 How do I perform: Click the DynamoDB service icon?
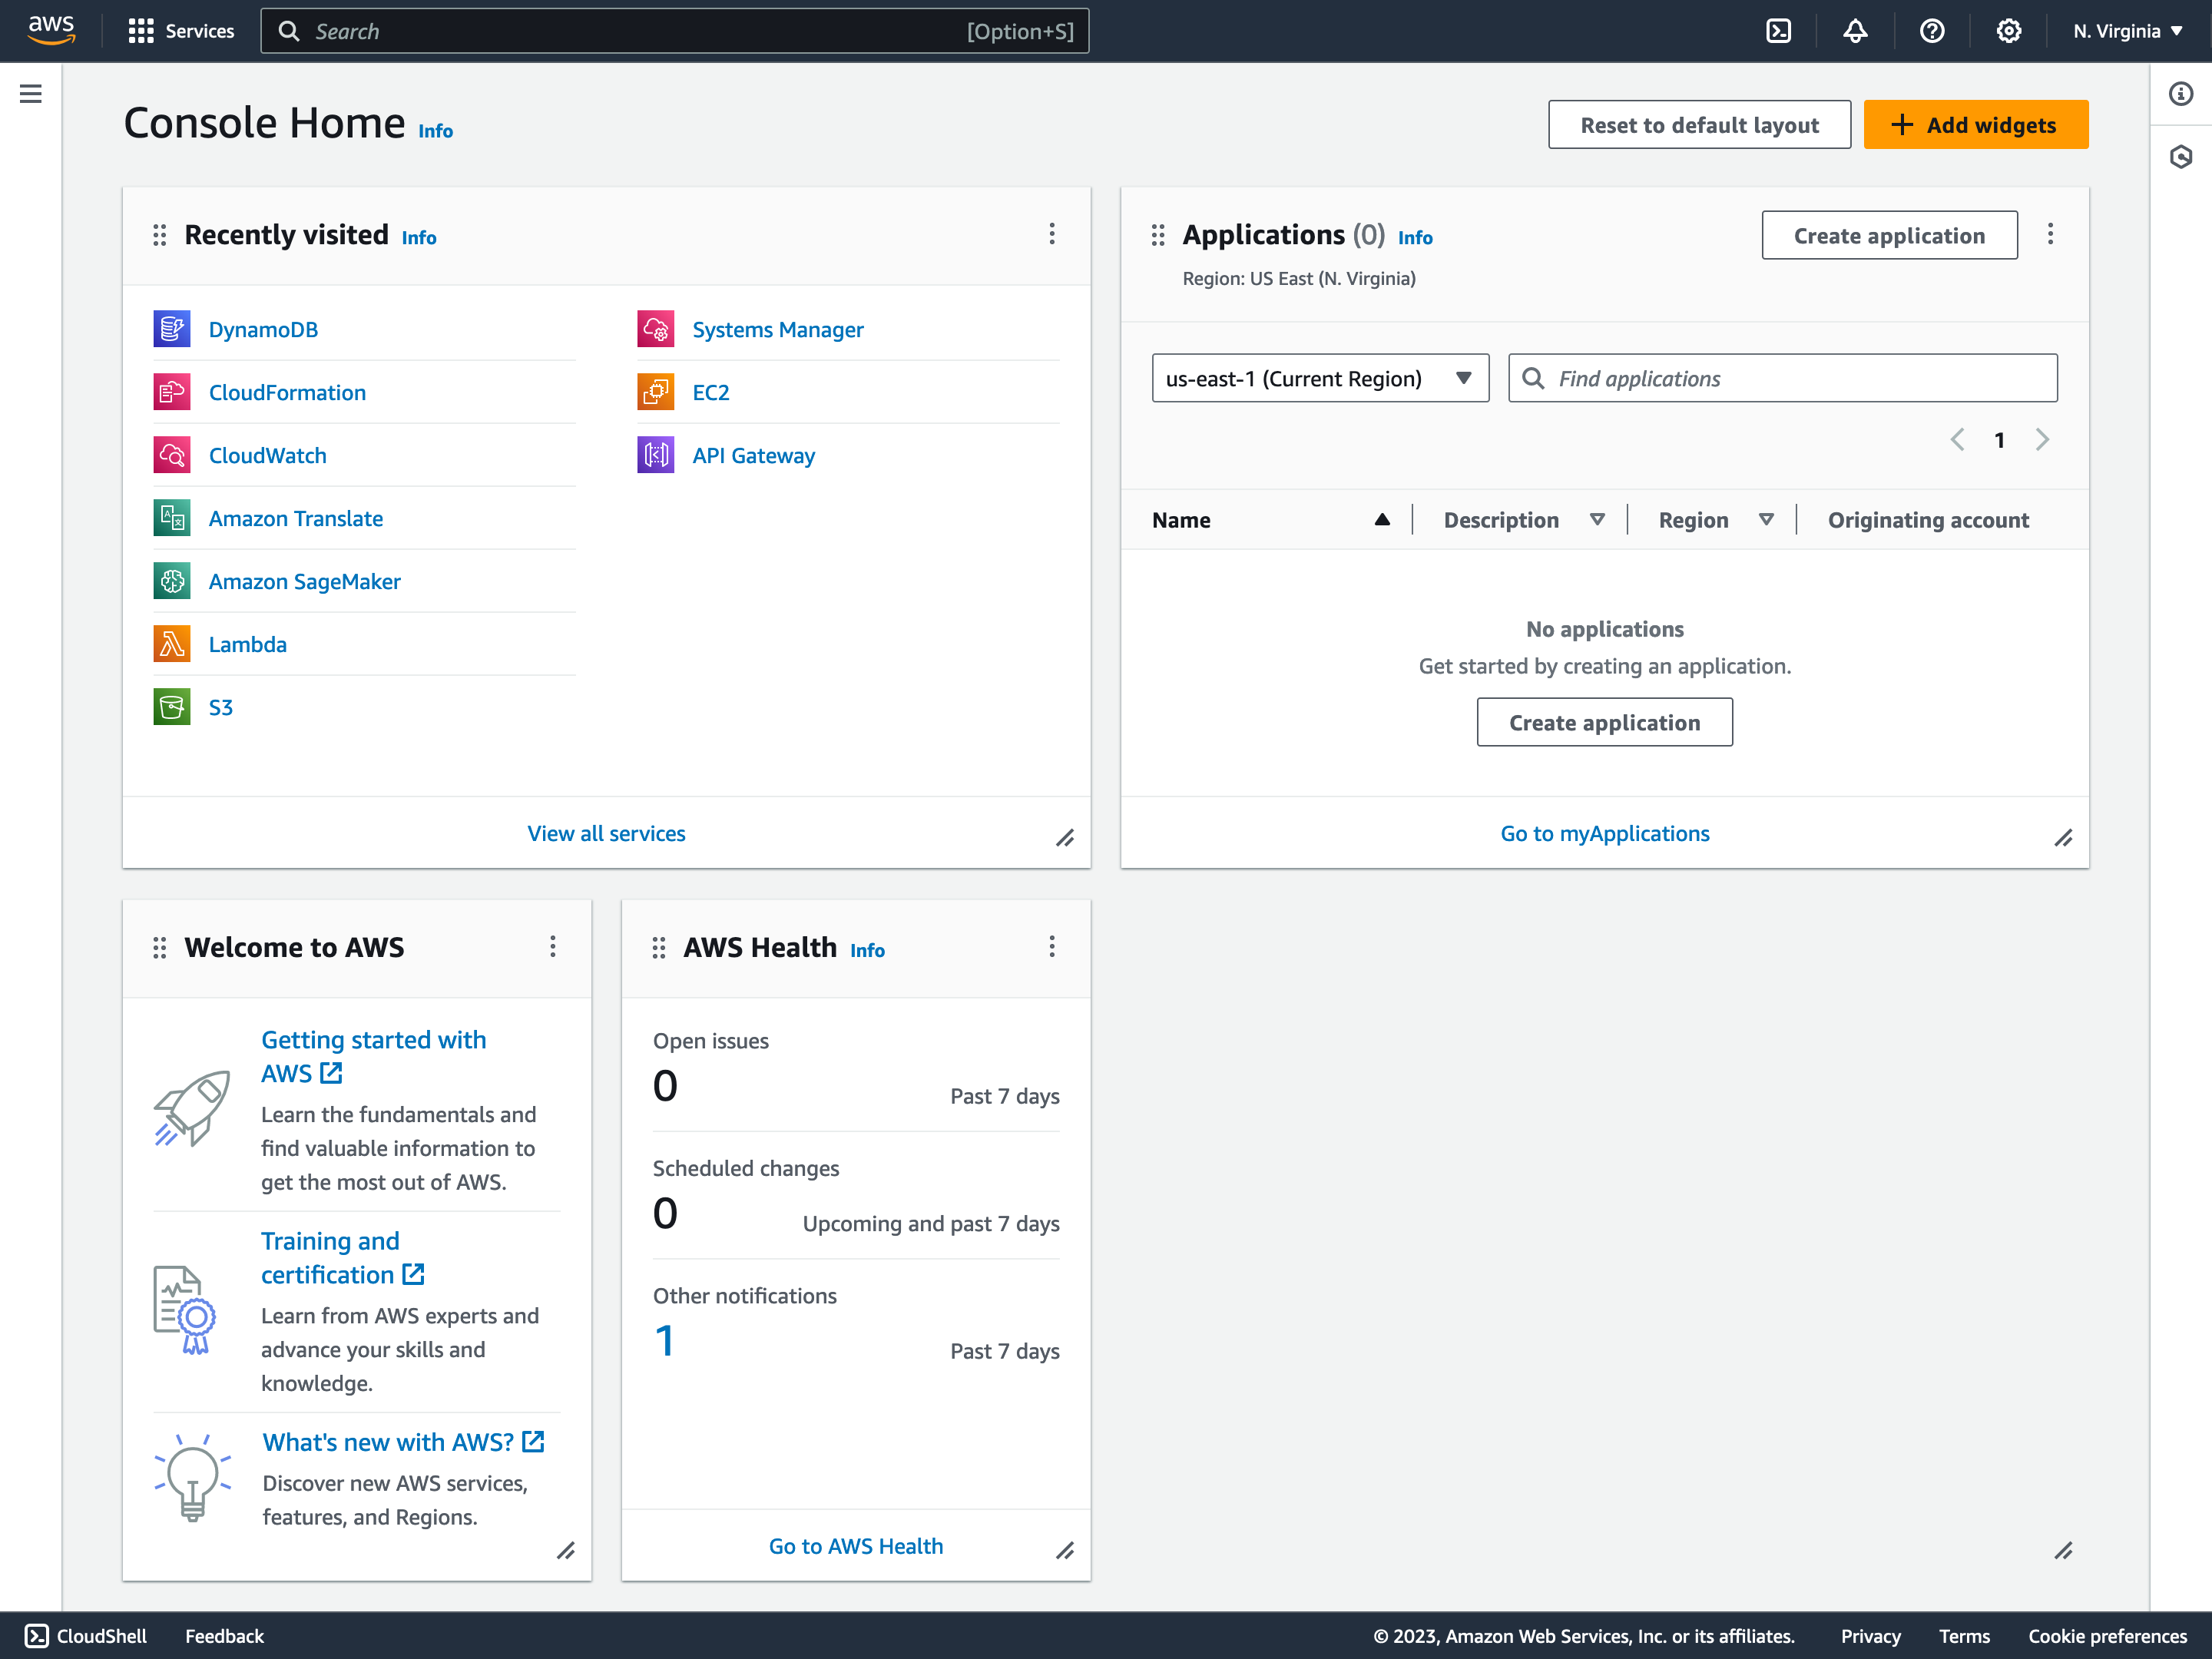click(x=172, y=329)
